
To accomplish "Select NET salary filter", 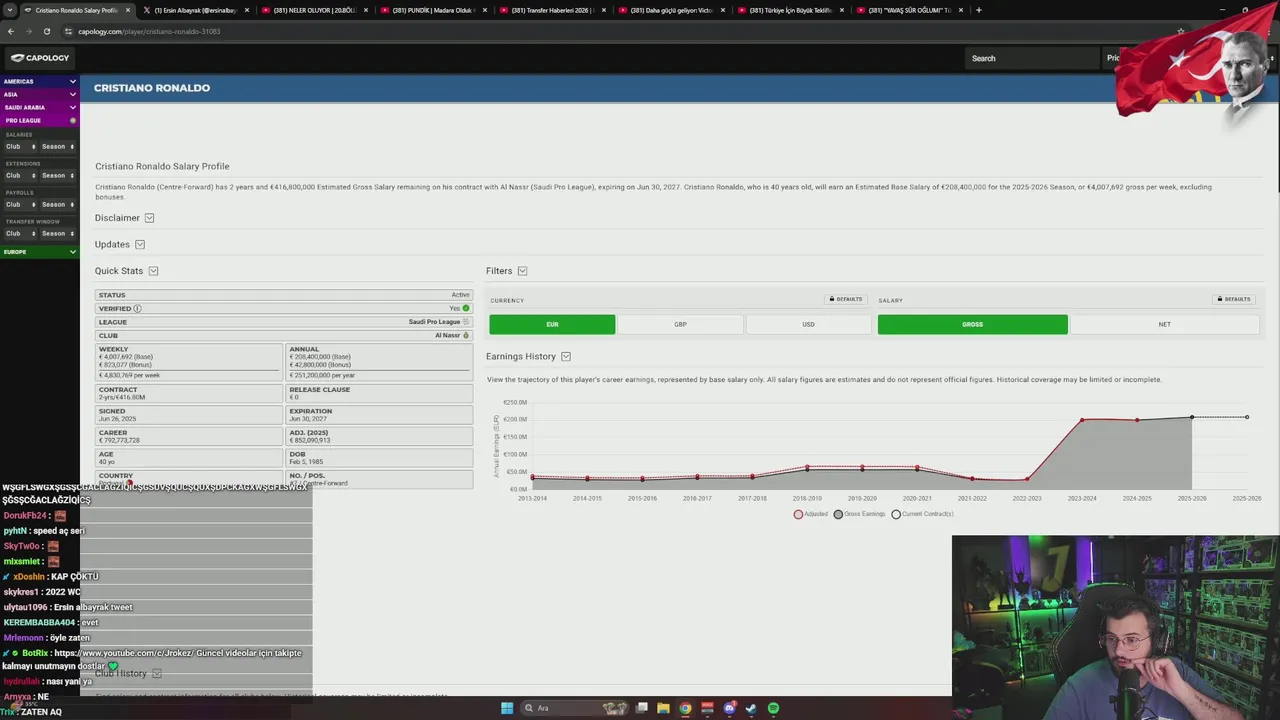I will tap(1164, 324).
